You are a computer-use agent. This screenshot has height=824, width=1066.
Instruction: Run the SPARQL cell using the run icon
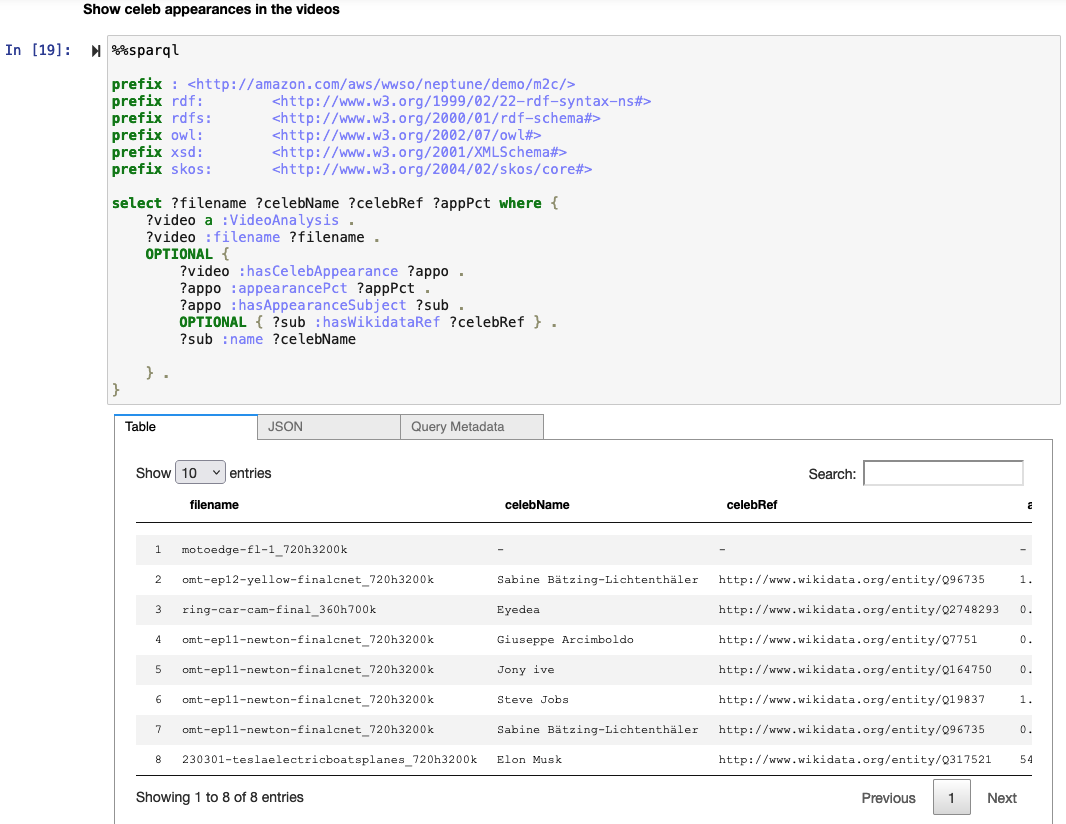click(97, 51)
